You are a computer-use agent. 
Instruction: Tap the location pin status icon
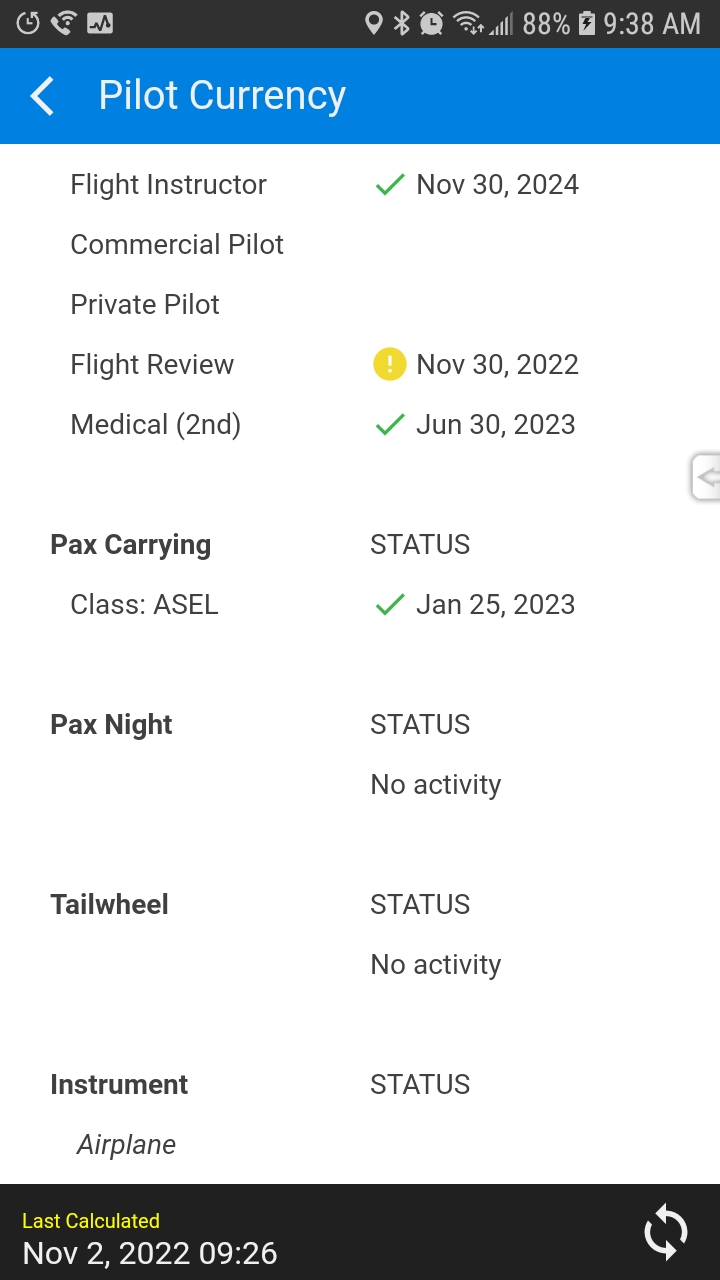coord(373,23)
